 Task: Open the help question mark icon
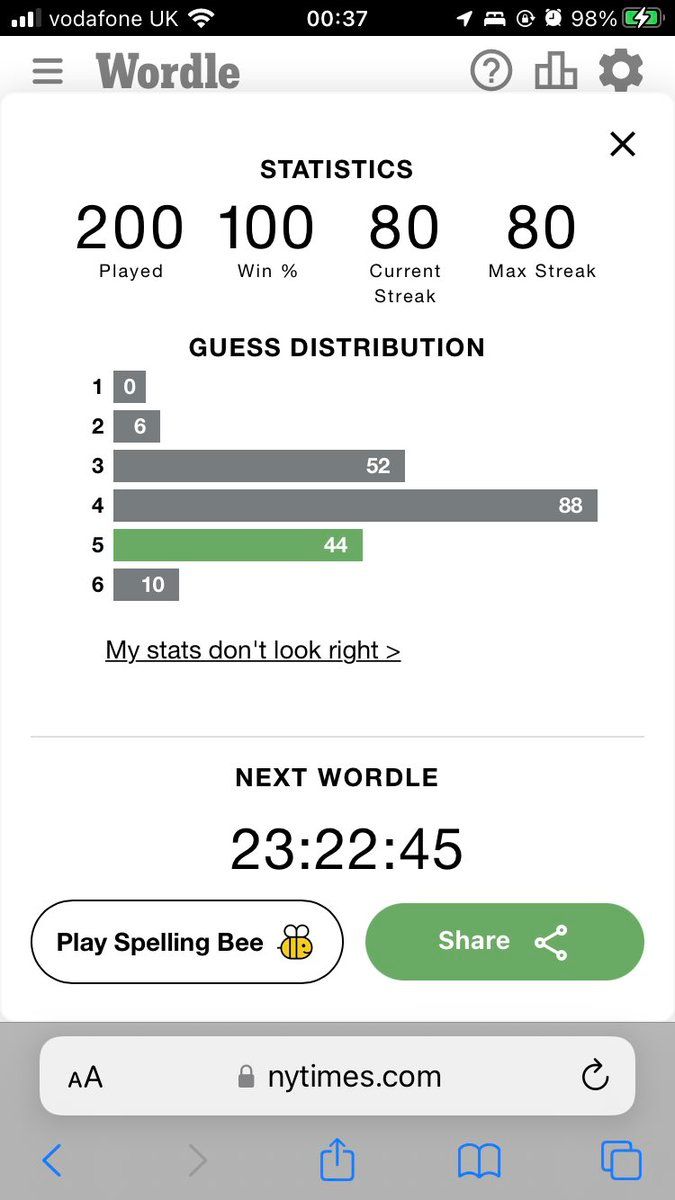(x=491, y=71)
